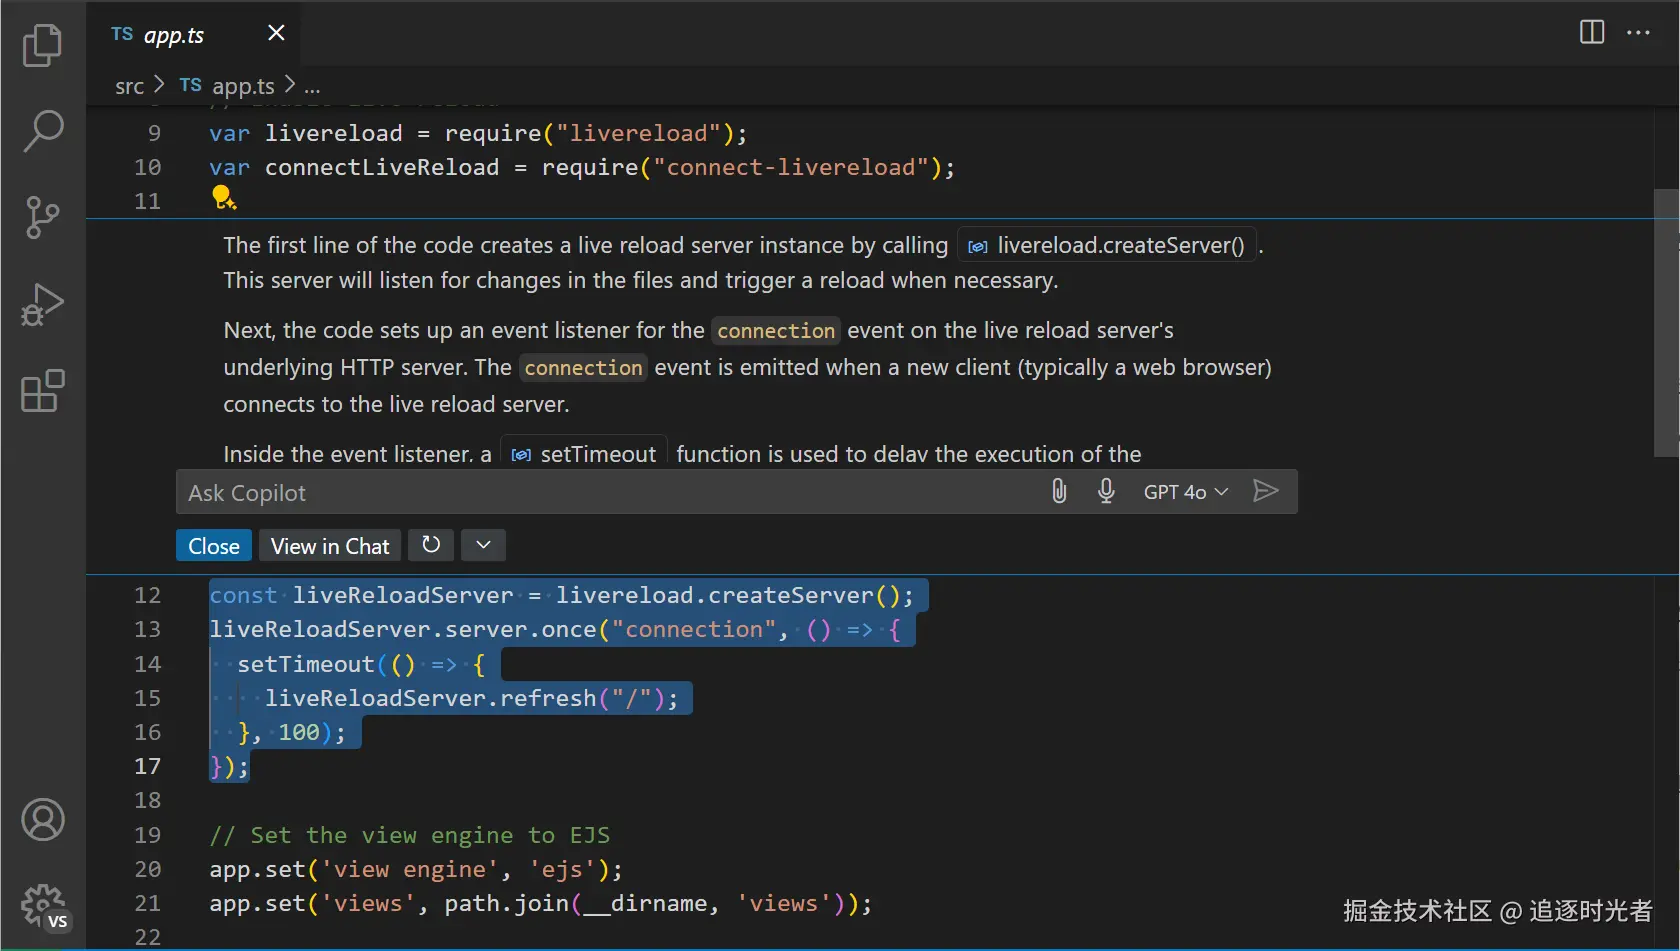Click the src breadcrumb item
Viewport: 1680px width, 951px height.
point(129,87)
